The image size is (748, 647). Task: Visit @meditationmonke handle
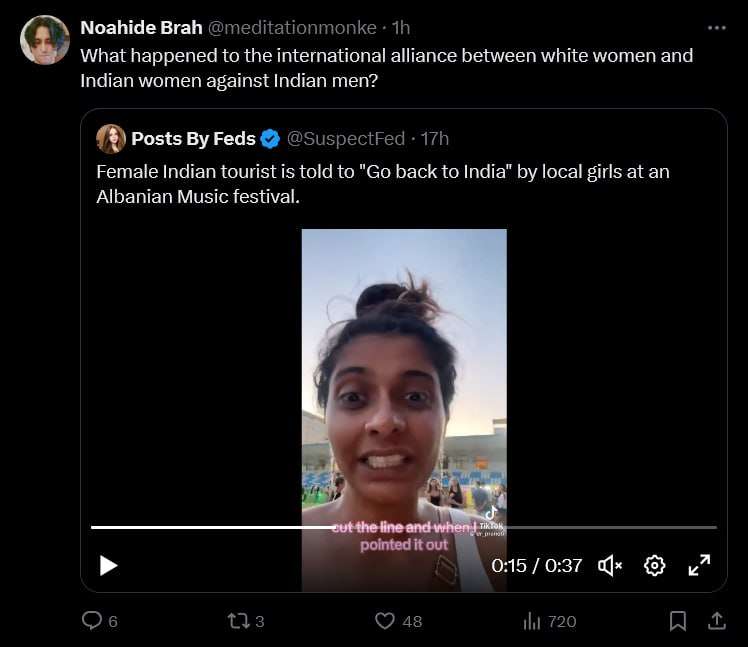point(292,27)
